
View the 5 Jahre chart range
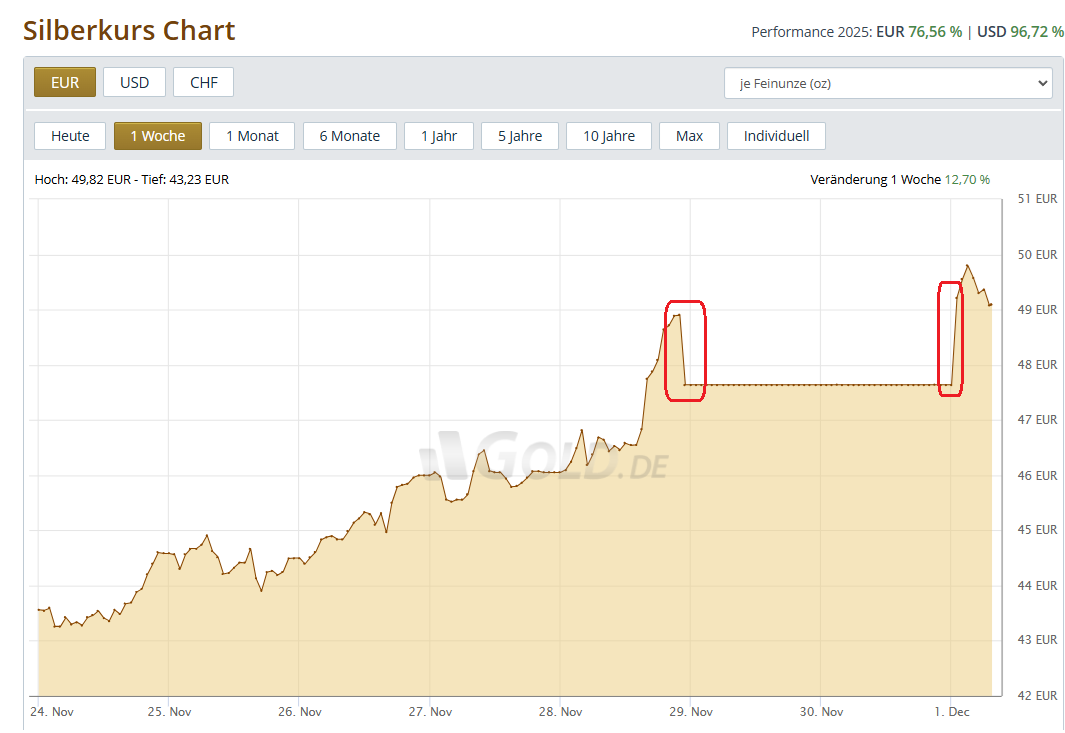[x=520, y=136]
